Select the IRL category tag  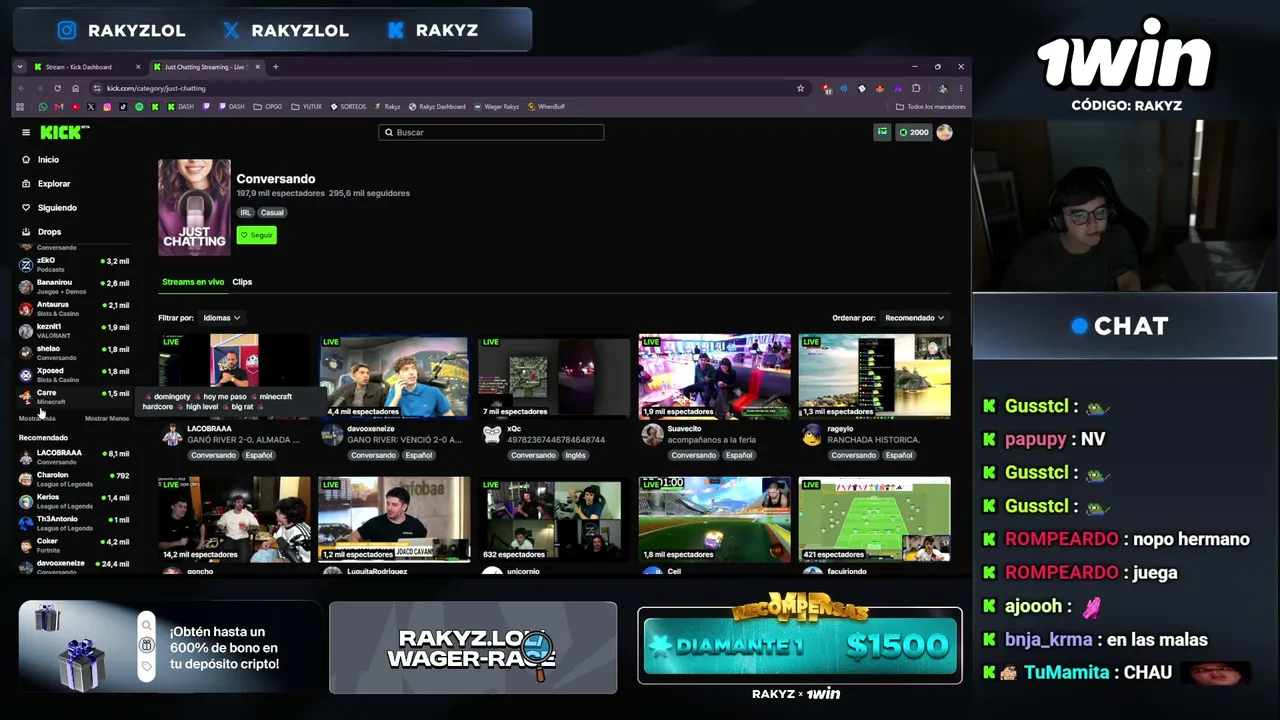(x=245, y=213)
